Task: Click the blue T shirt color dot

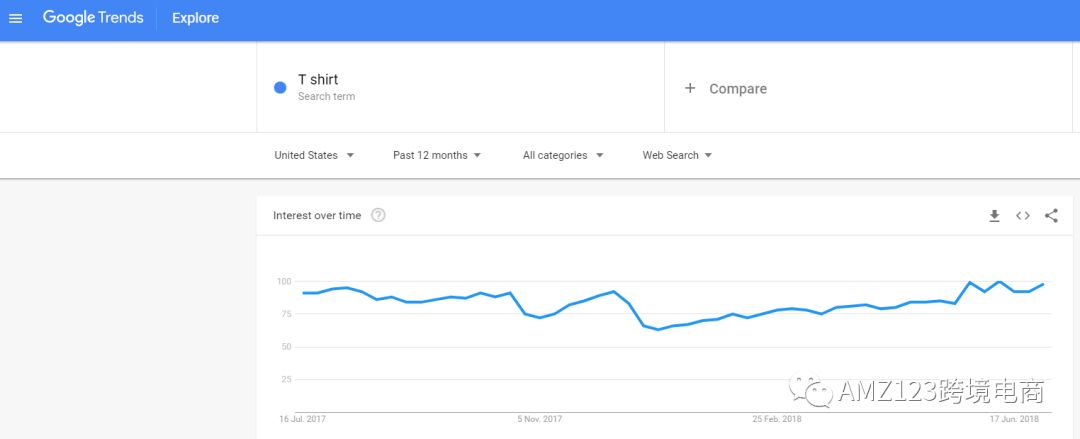Action: pyautogui.click(x=280, y=87)
